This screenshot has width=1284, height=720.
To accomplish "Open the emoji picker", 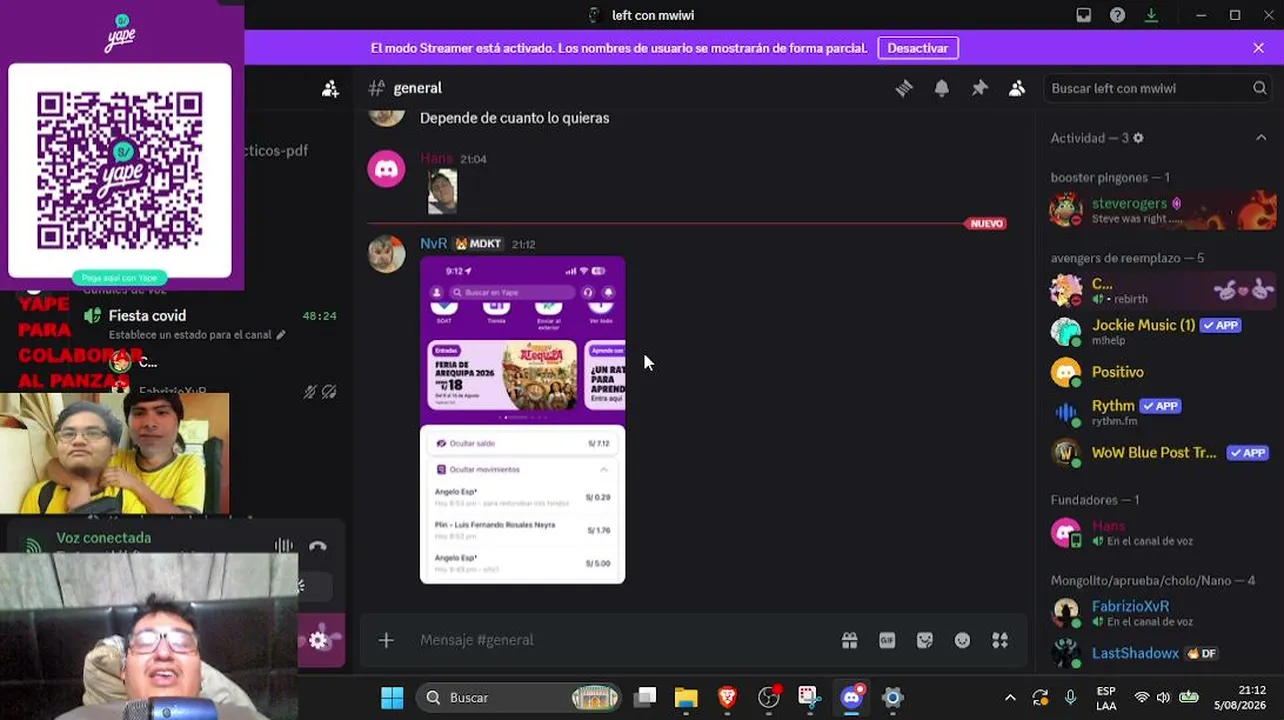I will [x=962, y=640].
